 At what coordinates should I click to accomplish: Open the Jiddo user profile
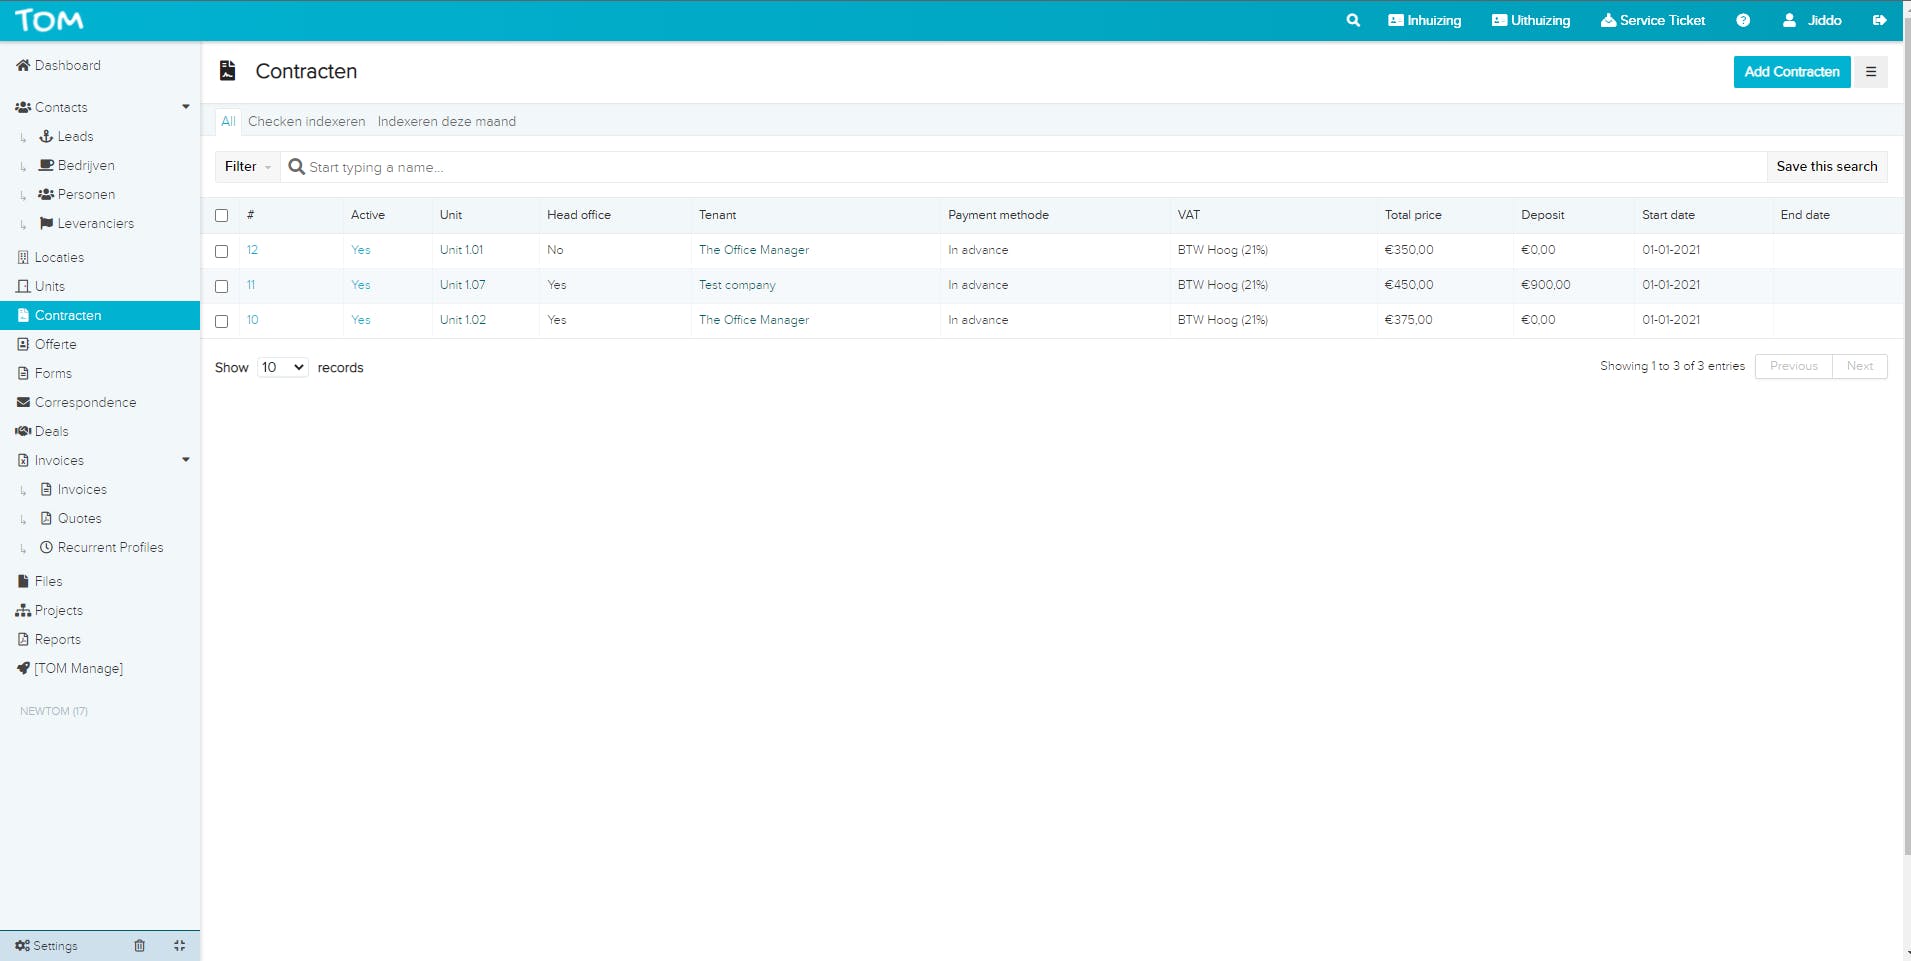click(x=1812, y=20)
